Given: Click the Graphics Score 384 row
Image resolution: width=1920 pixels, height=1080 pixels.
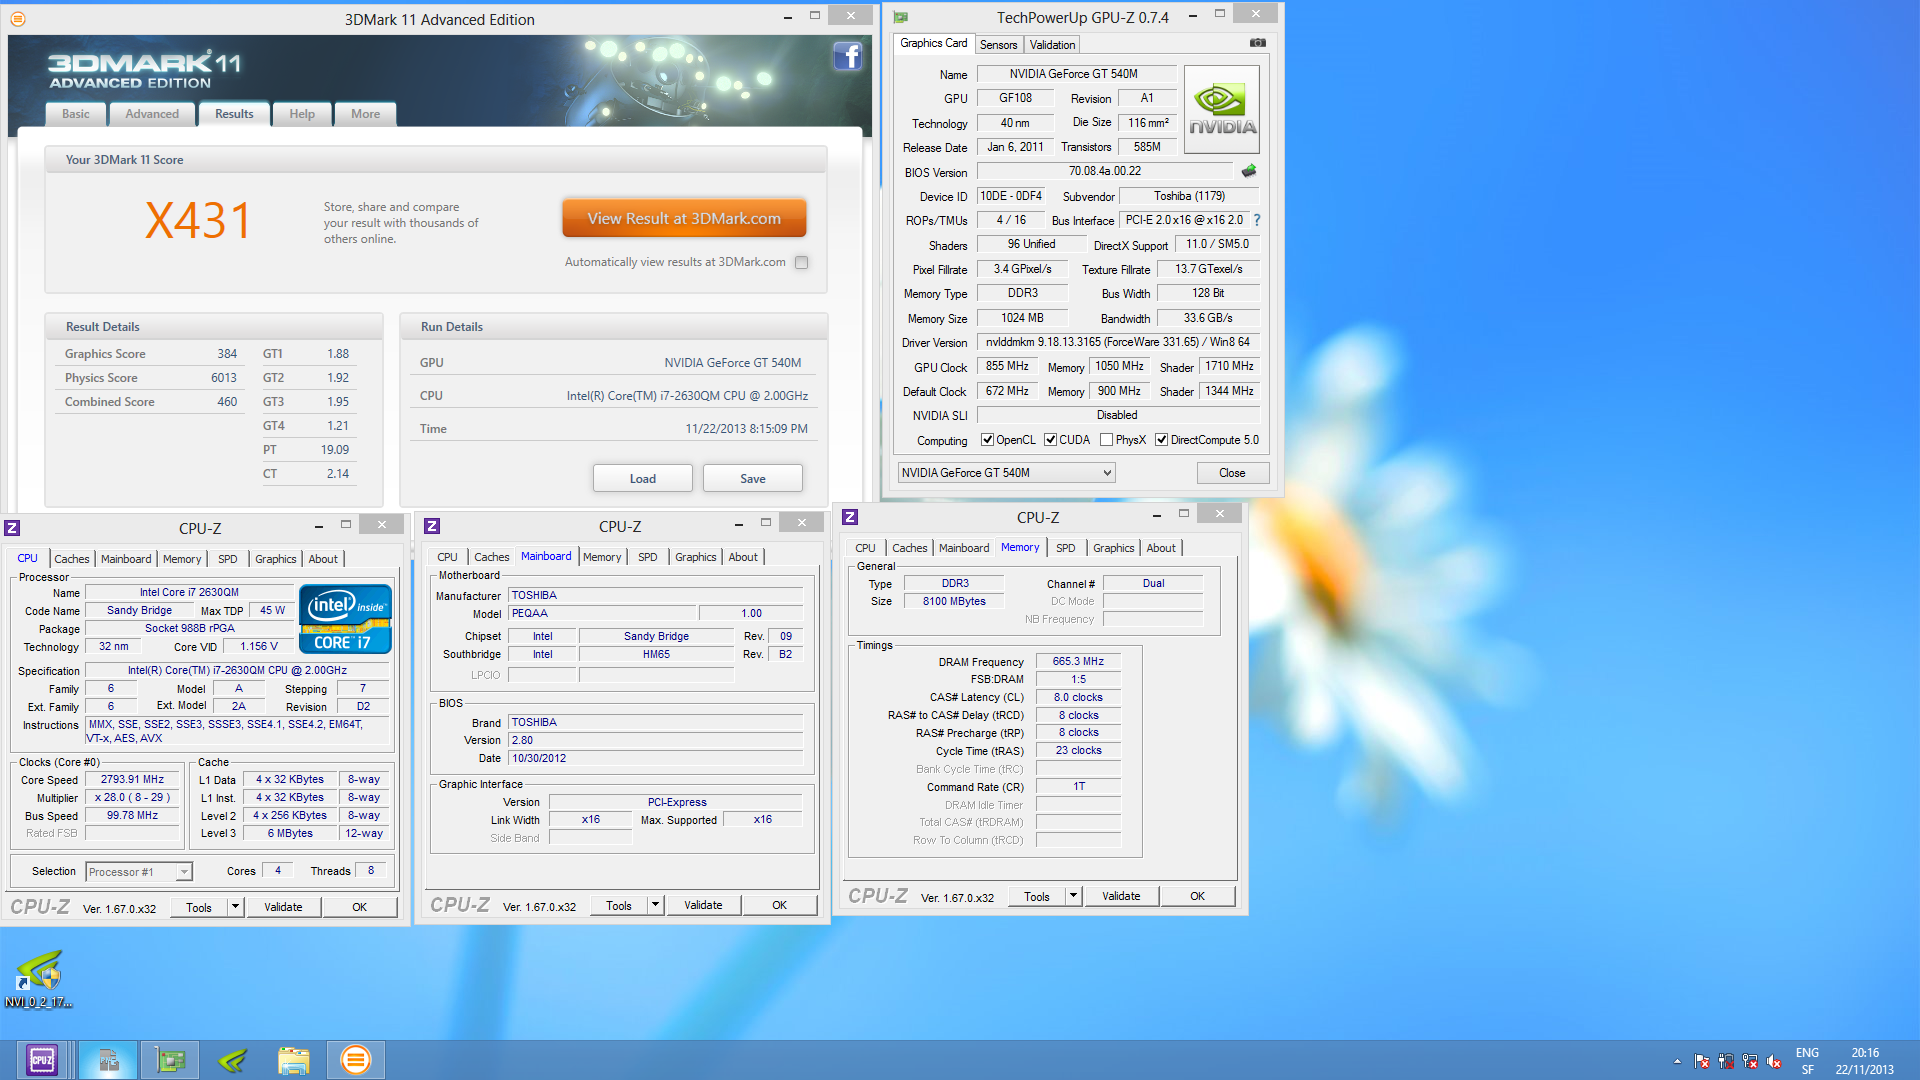Looking at the screenshot, I should click(x=151, y=354).
